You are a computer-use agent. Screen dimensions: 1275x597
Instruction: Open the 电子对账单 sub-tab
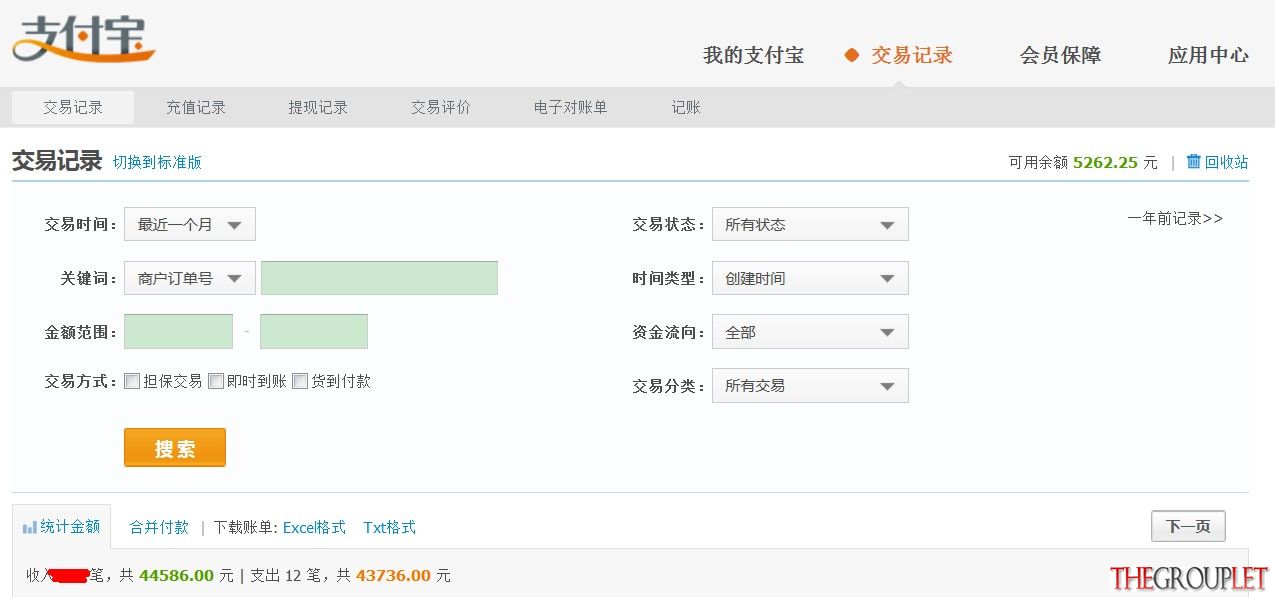coord(571,107)
